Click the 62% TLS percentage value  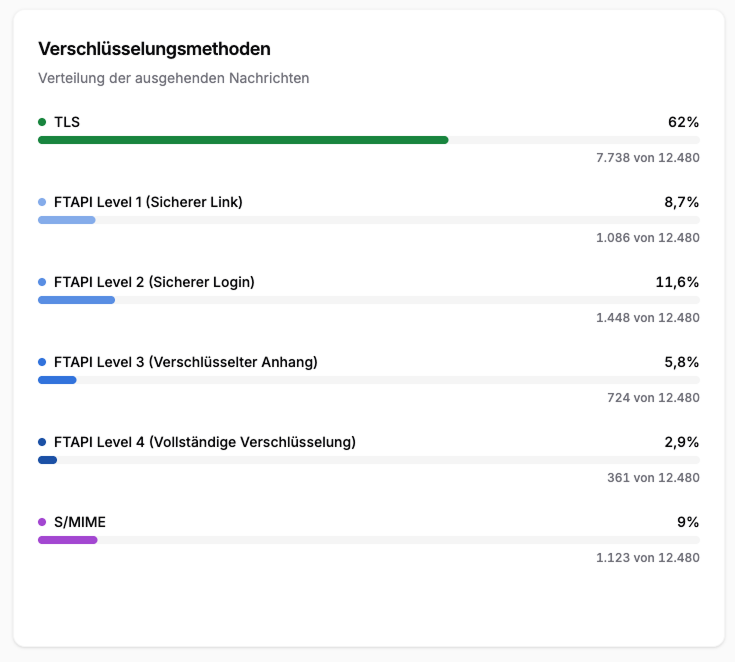coord(683,122)
